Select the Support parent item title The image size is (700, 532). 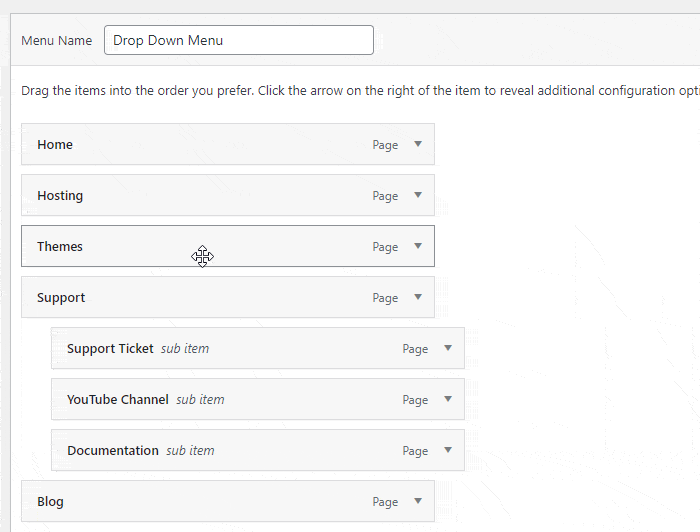(x=61, y=298)
